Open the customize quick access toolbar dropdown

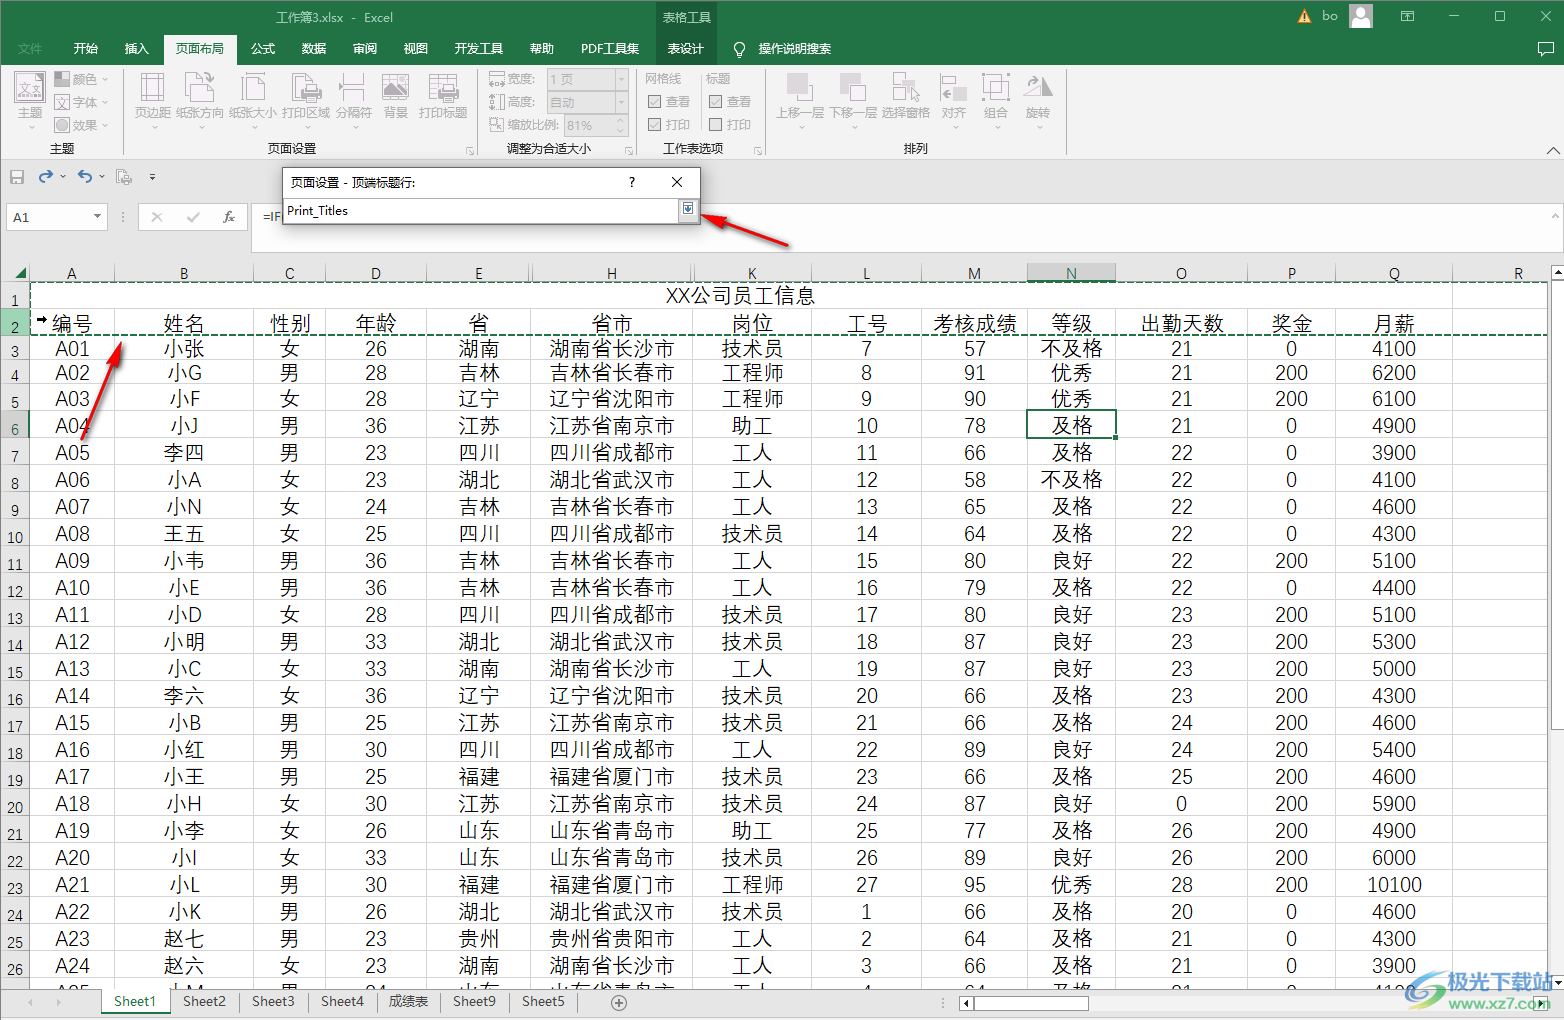click(152, 177)
